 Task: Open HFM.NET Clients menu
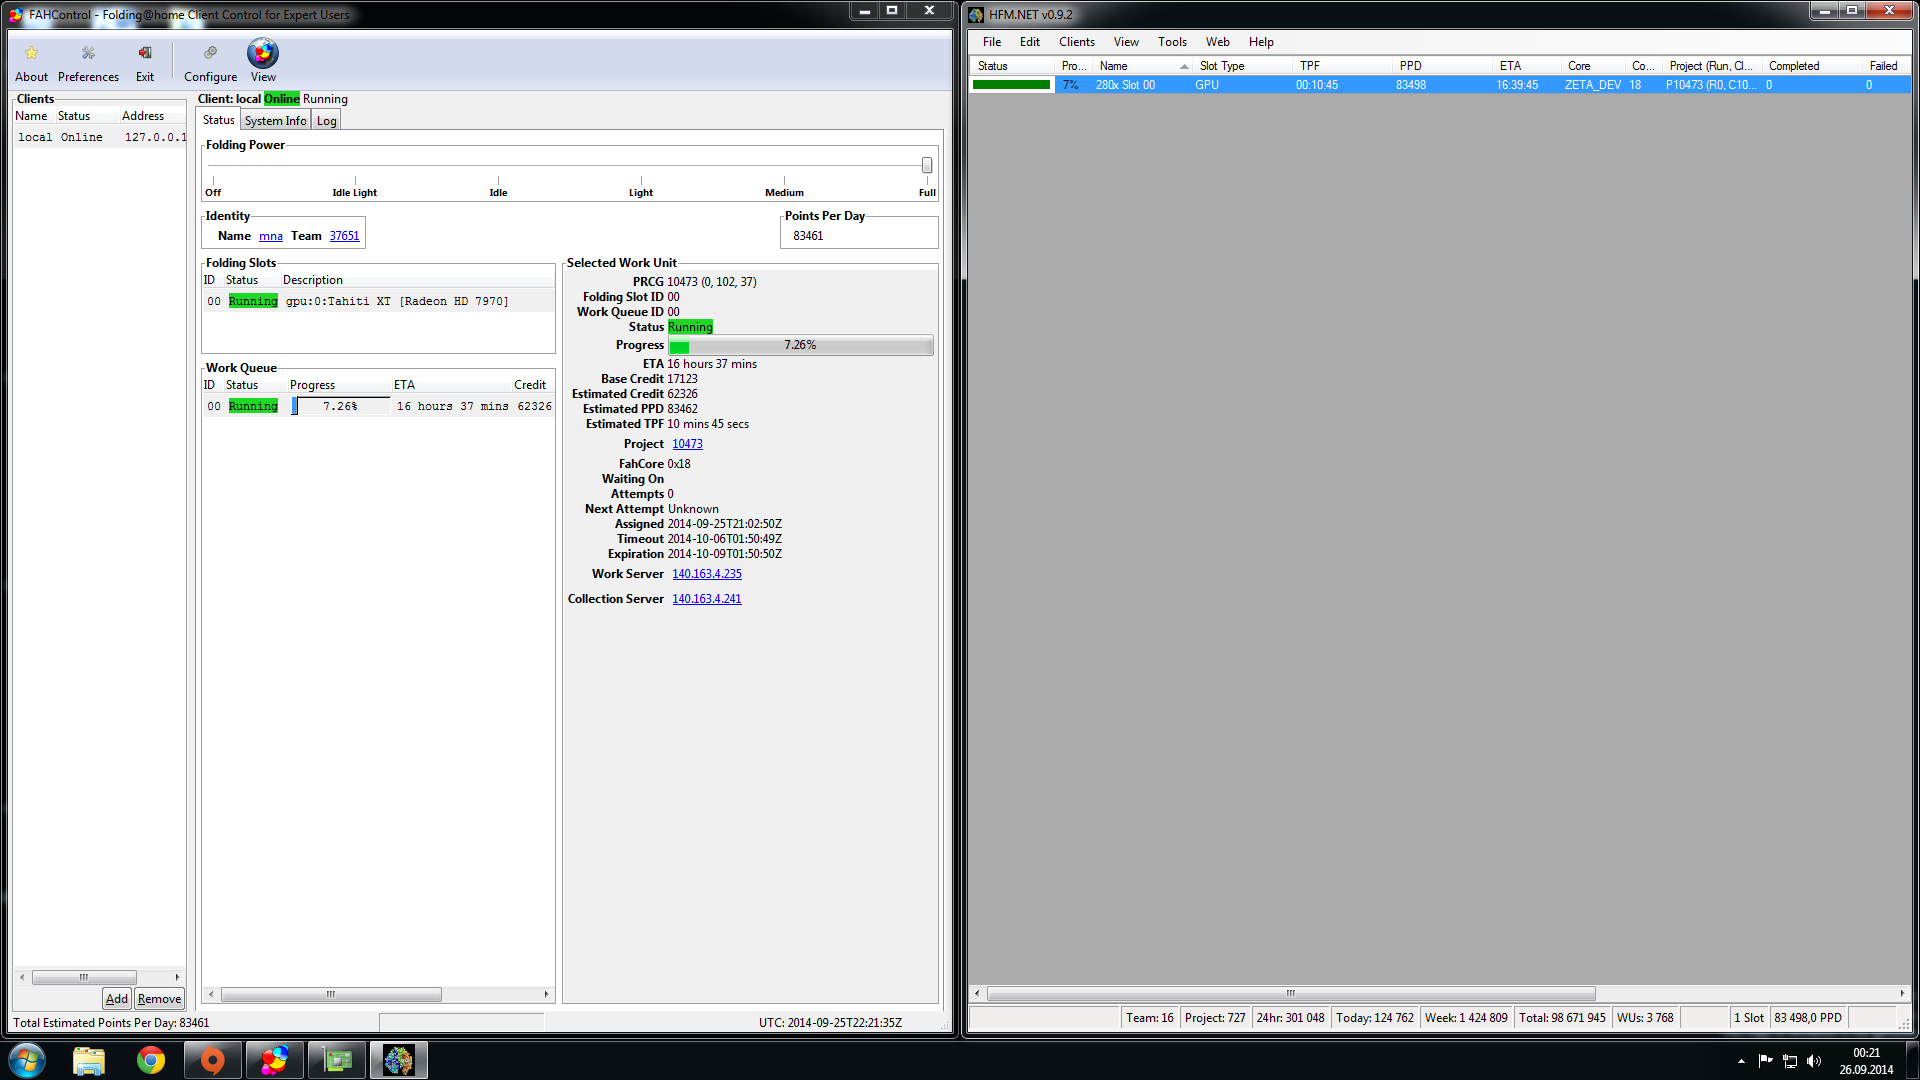pos(1077,42)
